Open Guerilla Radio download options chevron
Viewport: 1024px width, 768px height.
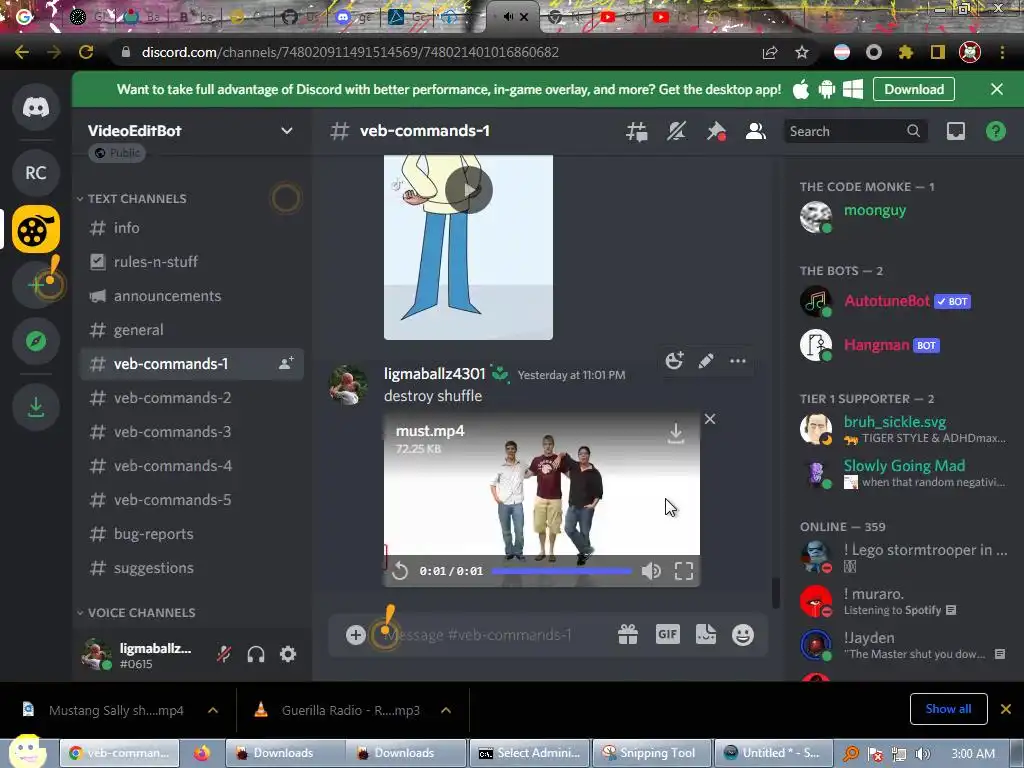coord(446,710)
